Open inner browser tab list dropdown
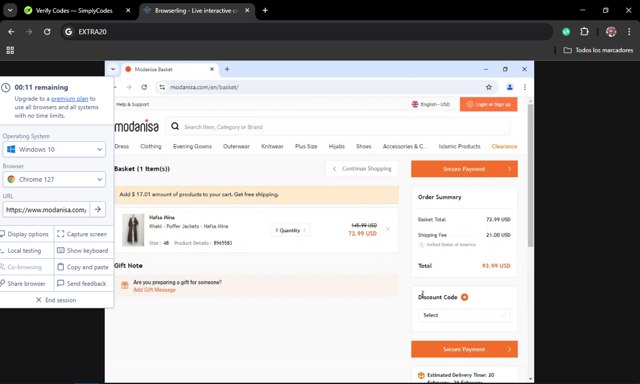This screenshot has height=384, width=640. point(113,69)
